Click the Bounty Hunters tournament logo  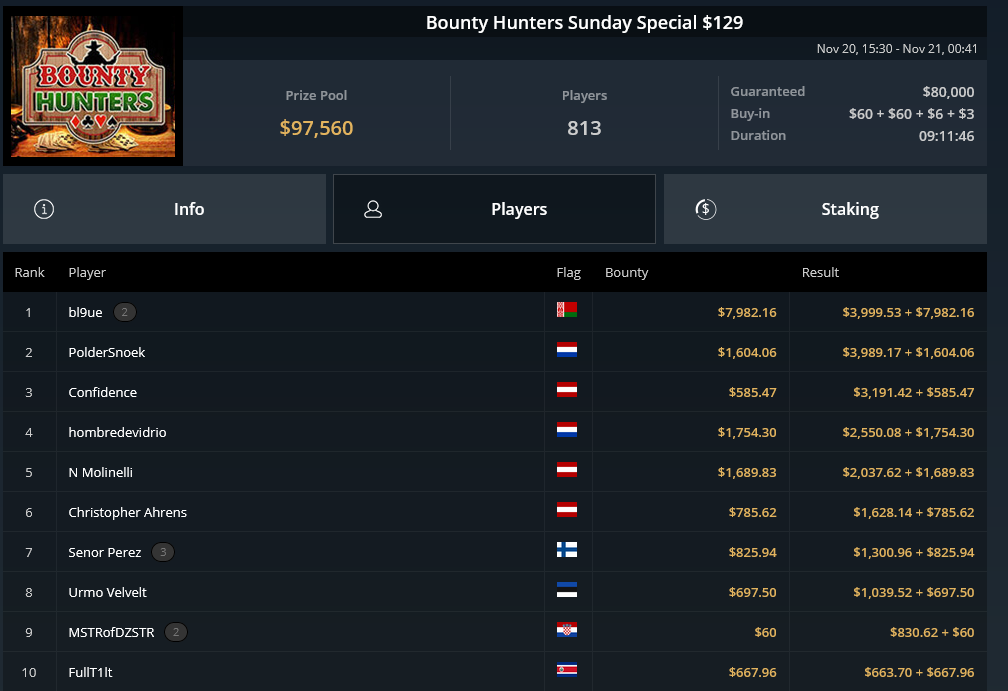(93, 86)
